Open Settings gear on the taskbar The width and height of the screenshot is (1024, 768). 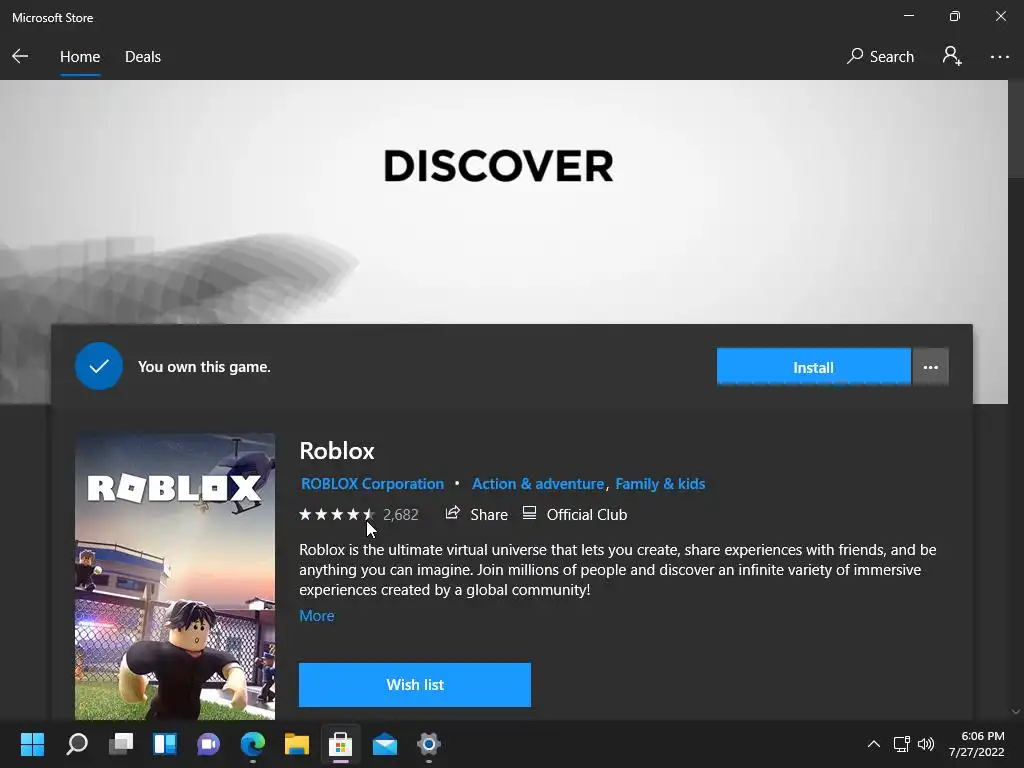(428, 744)
